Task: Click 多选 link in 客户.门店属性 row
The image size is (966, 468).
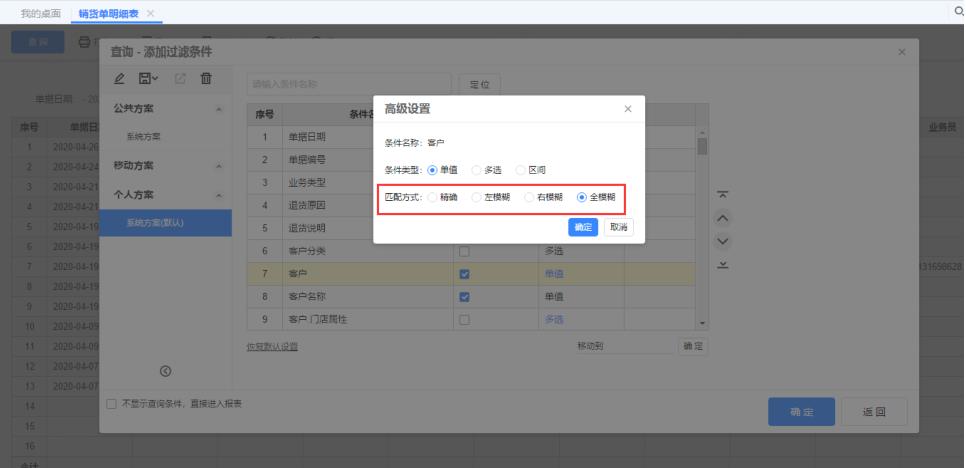Action: [x=554, y=320]
